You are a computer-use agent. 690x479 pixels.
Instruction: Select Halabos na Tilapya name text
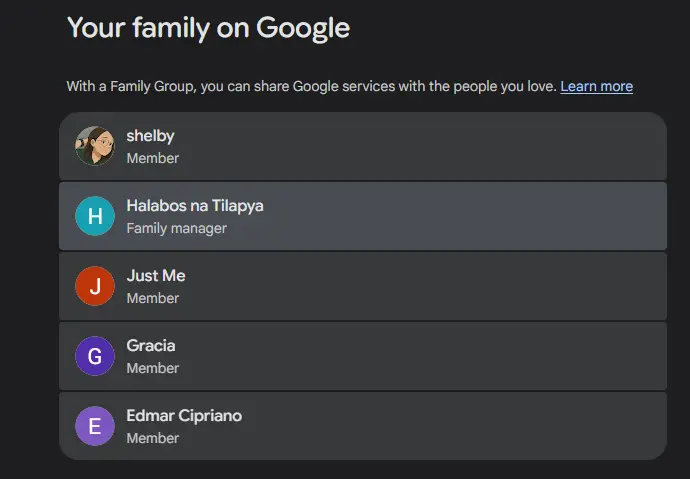(x=195, y=206)
